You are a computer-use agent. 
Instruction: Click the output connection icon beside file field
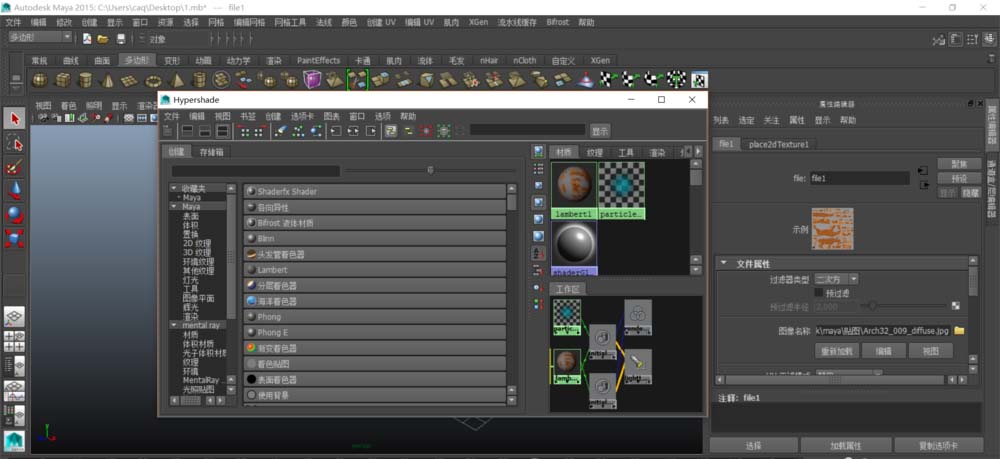point(923,186)
